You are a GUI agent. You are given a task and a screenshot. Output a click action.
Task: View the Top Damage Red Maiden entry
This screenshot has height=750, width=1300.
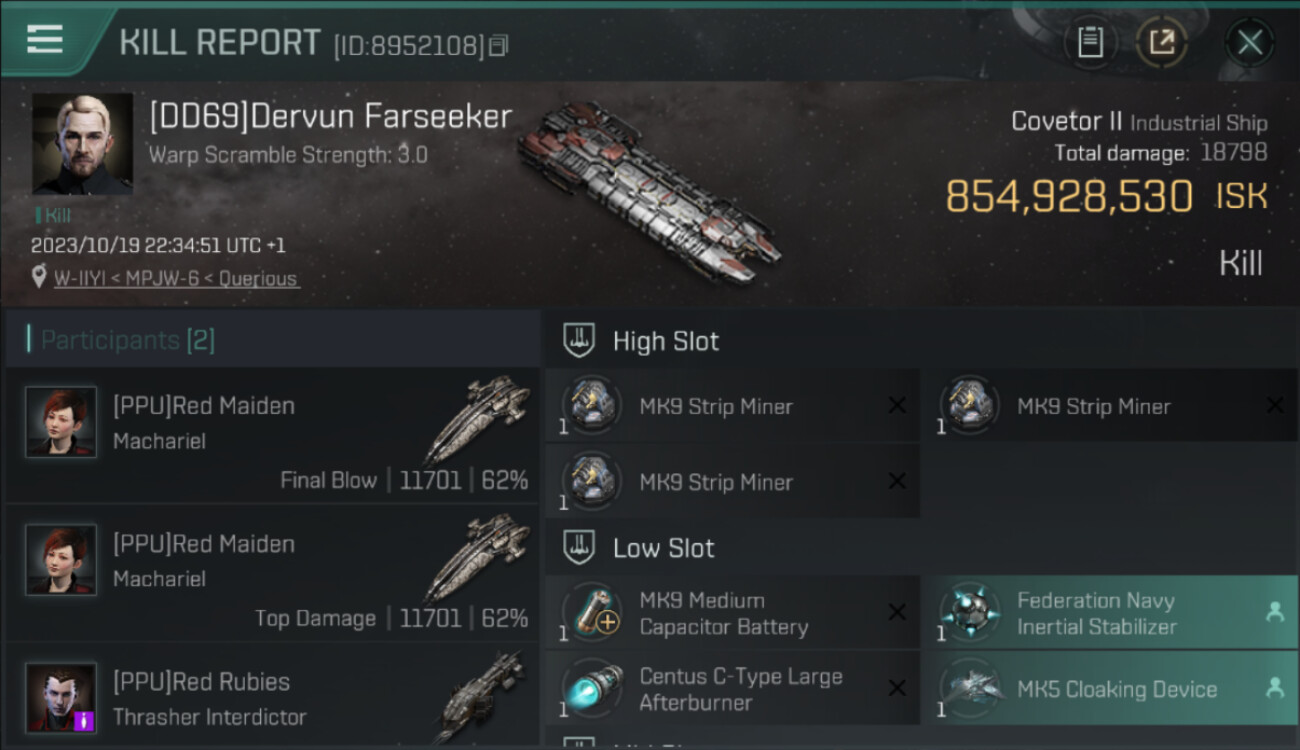pos(272,572)
